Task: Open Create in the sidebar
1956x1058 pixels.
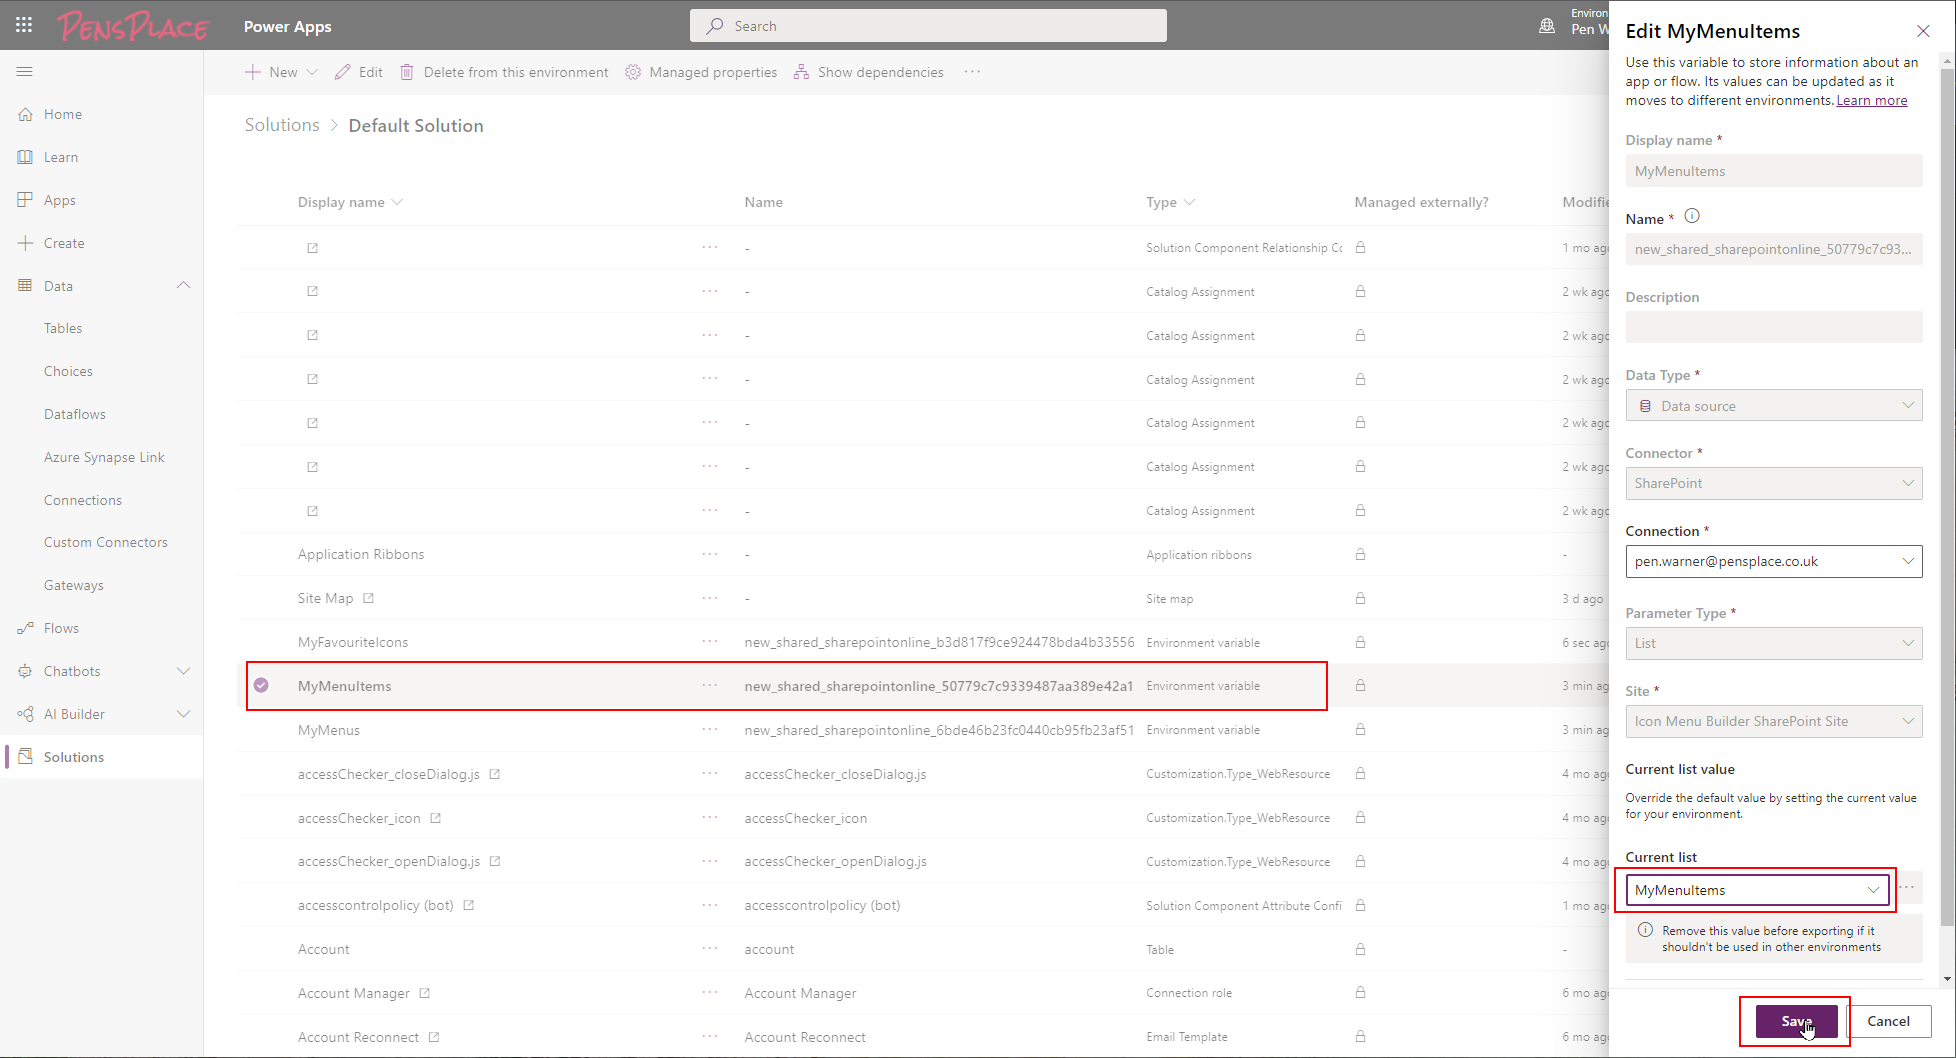Action: point(64,243)
